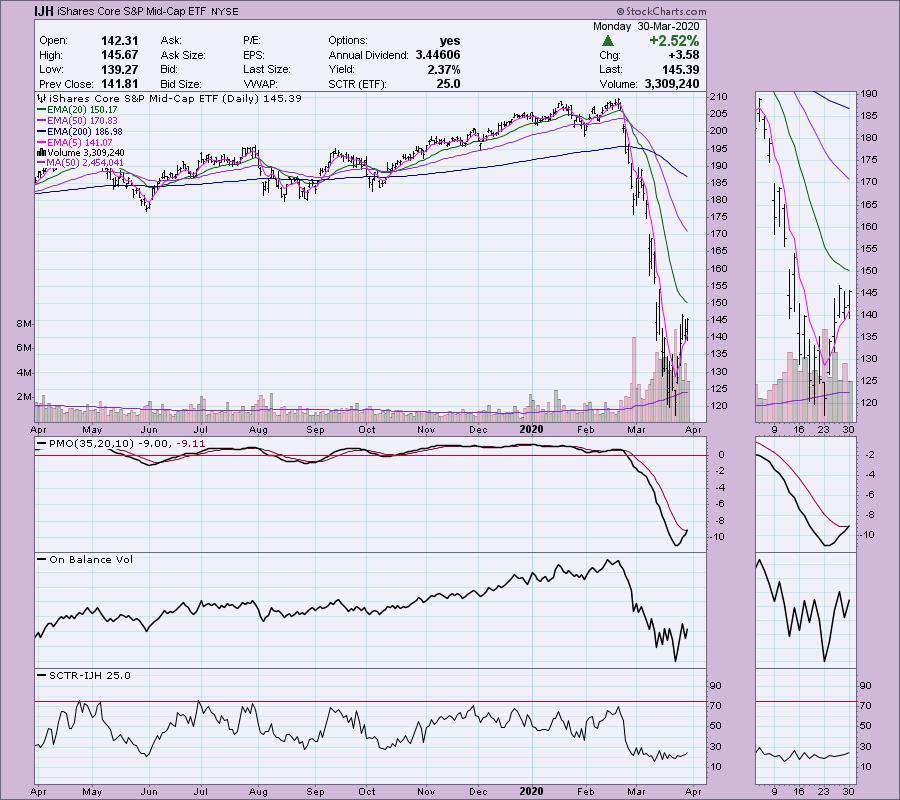Click the EMA(5) 141.07 legend entry
This screenshot has height=800, width=900.
click(75, 142)
